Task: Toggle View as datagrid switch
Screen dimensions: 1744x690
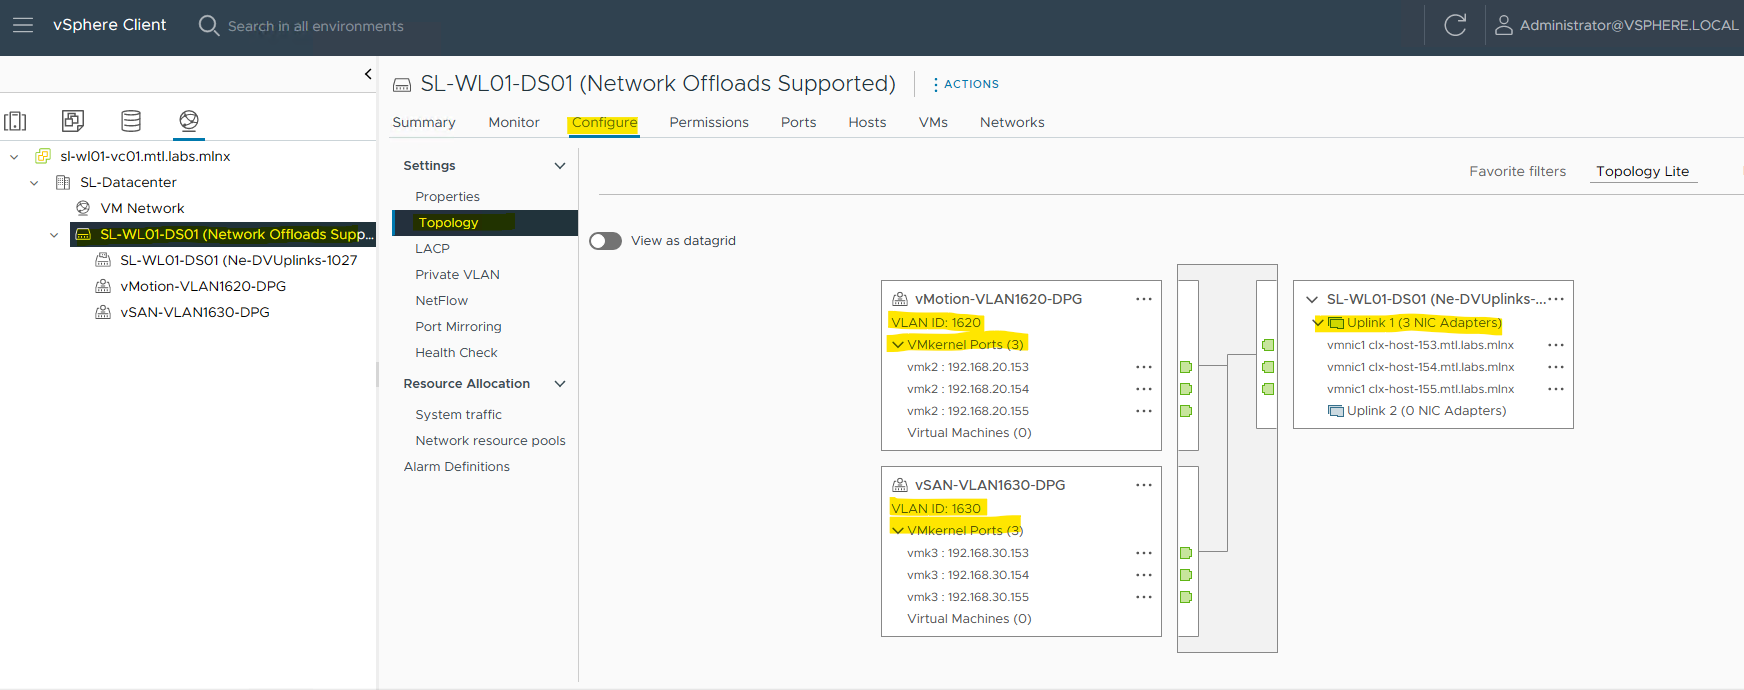Action: (x=605, y=241)
